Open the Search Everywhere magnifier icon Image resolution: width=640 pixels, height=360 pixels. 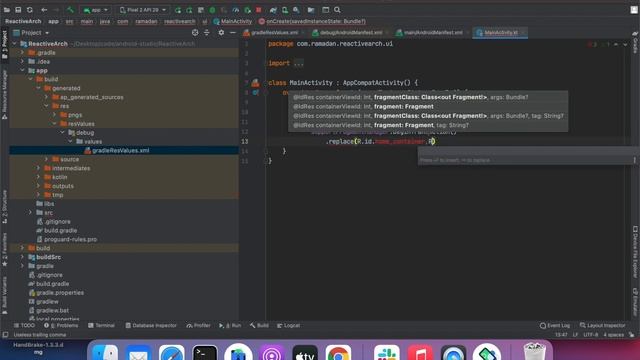(x=337, y=10)
